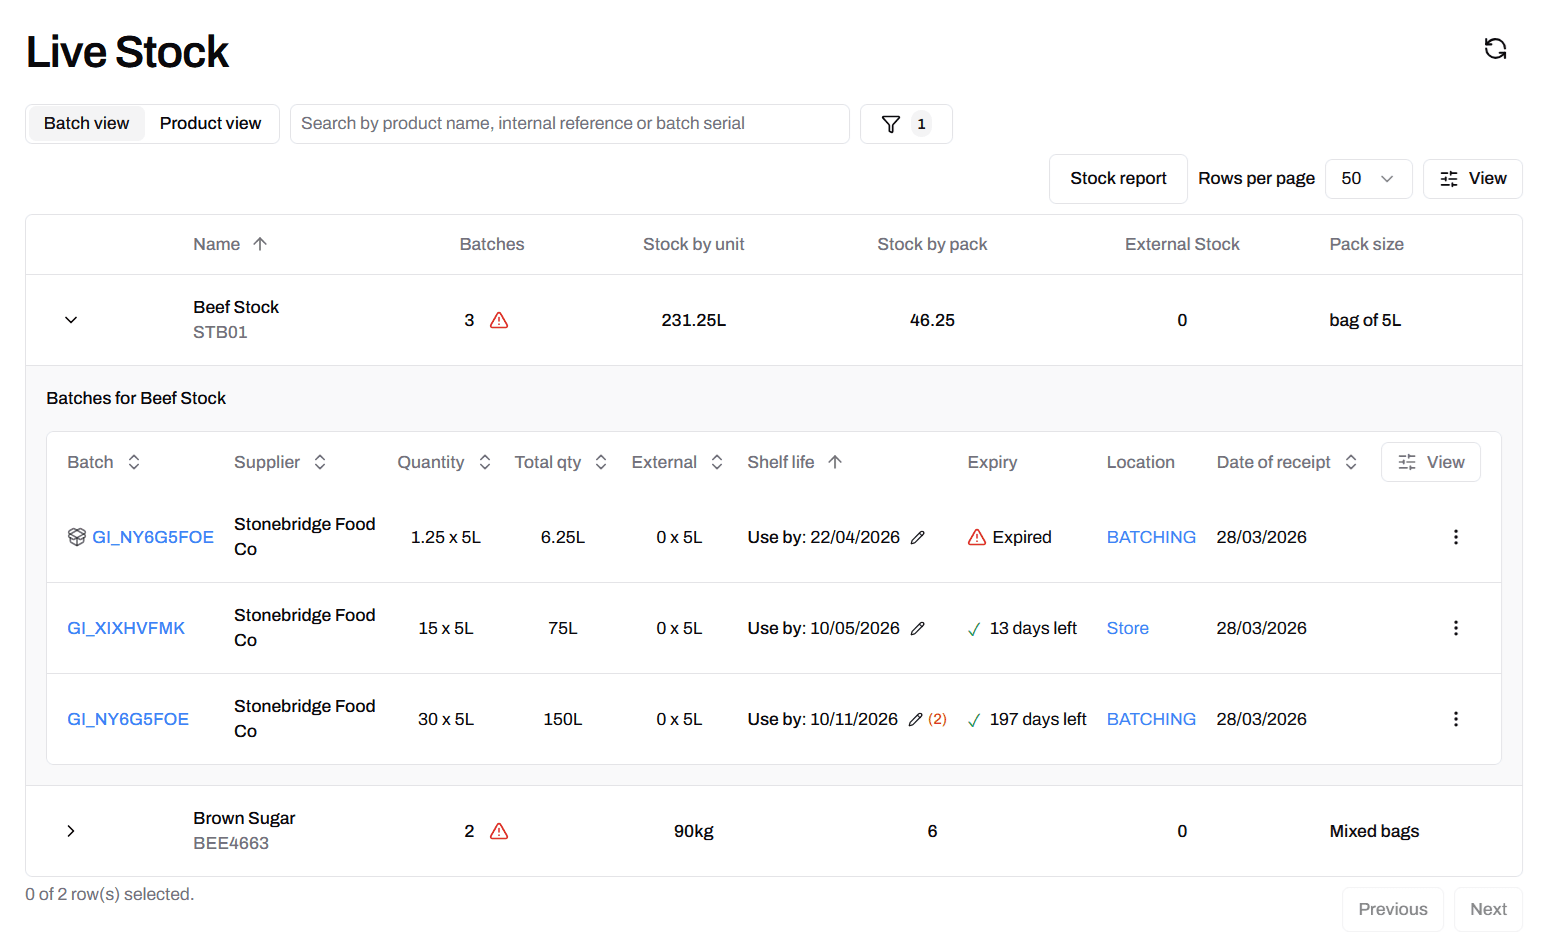Image resolution: width=1548 pixels, height=932 pixels.
Task: Click the Stock report button
Action: pyautogui.click(x=1117, y=179)
